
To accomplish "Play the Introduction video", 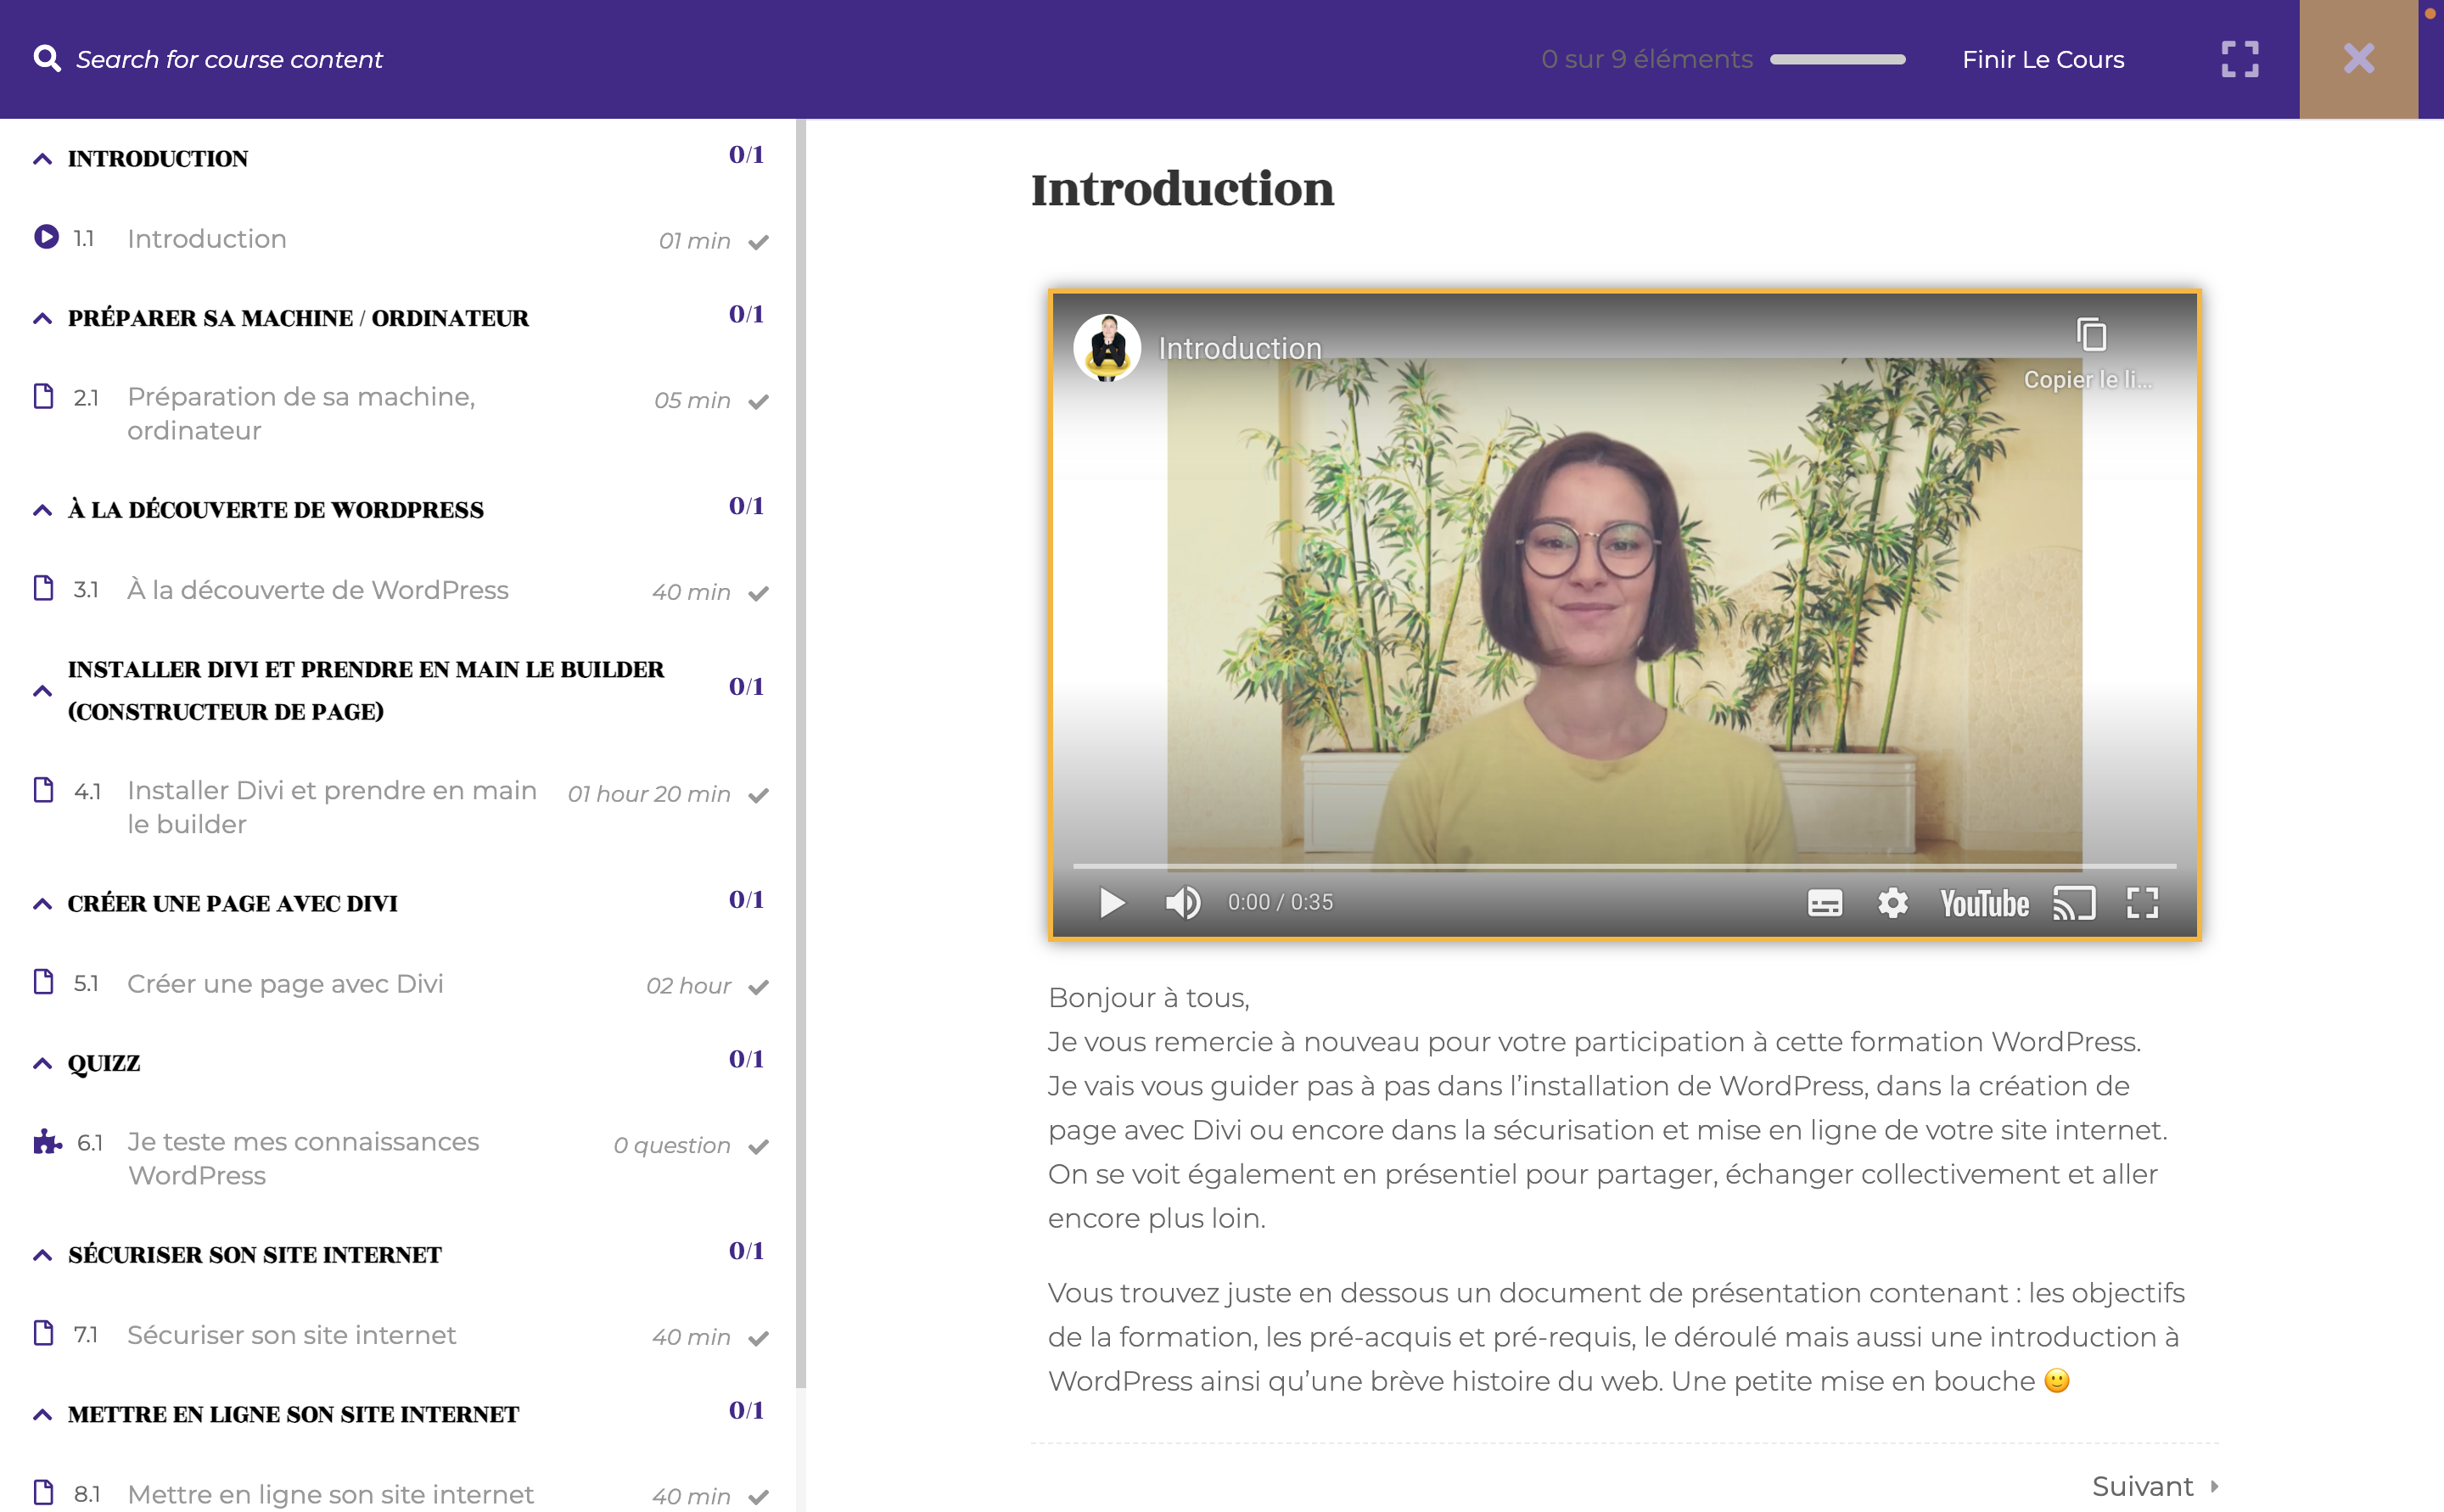I will point(1111,903).
